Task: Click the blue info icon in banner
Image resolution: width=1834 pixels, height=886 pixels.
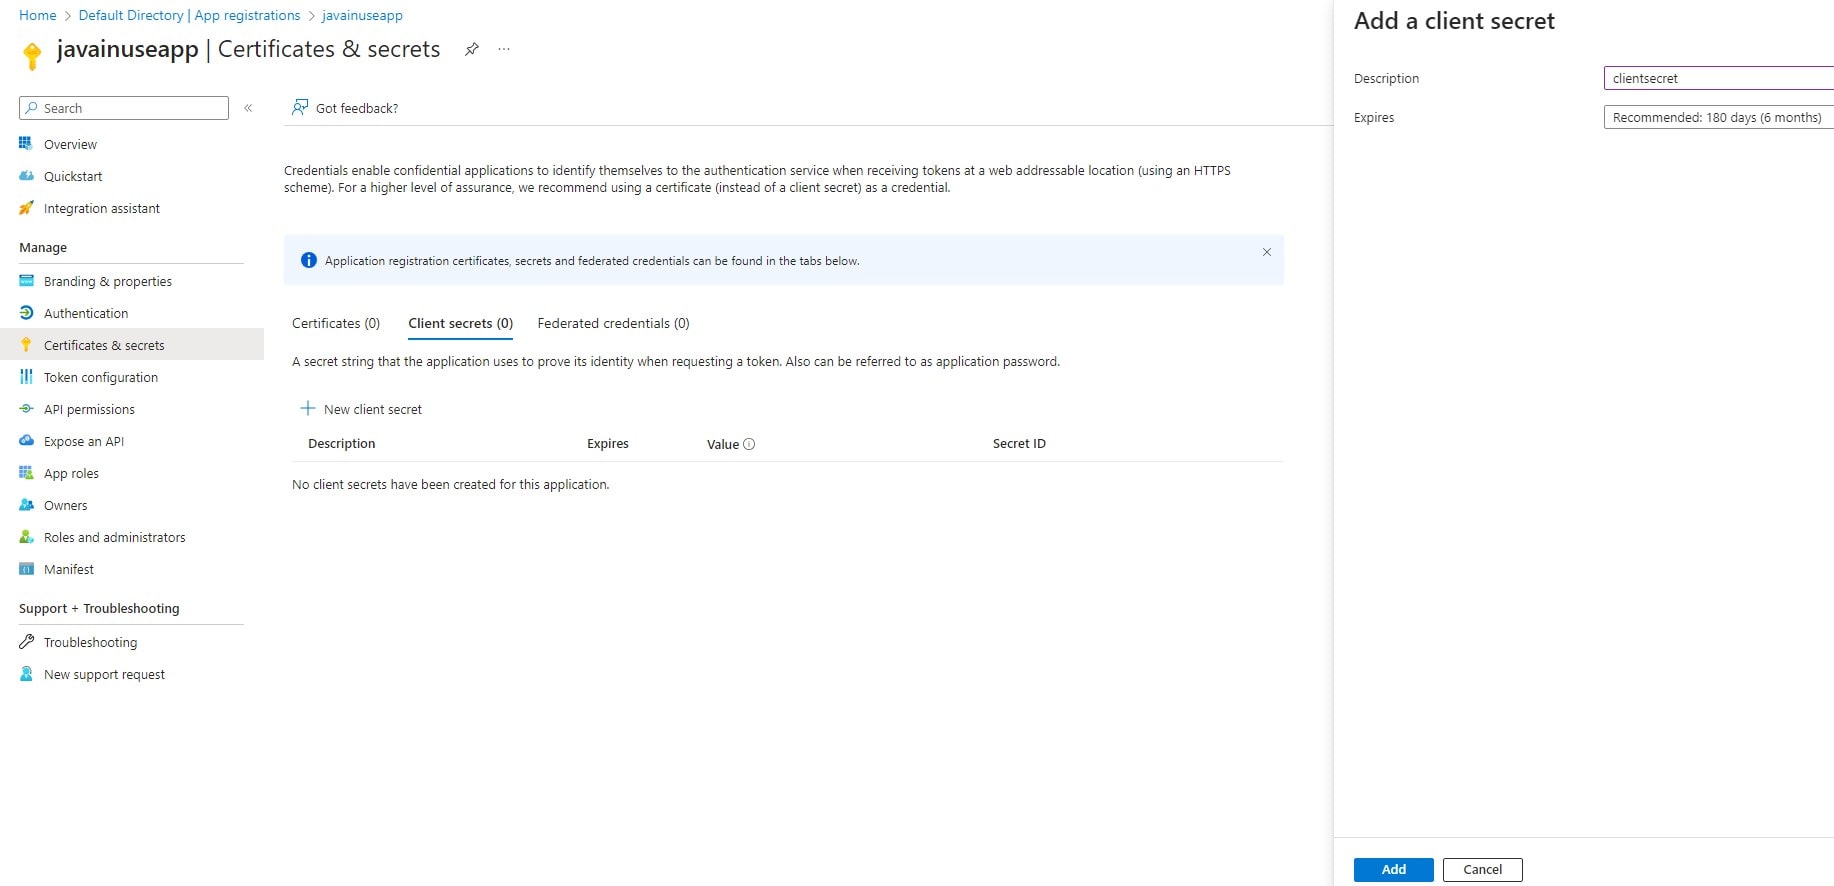Action: click(309, 260)
